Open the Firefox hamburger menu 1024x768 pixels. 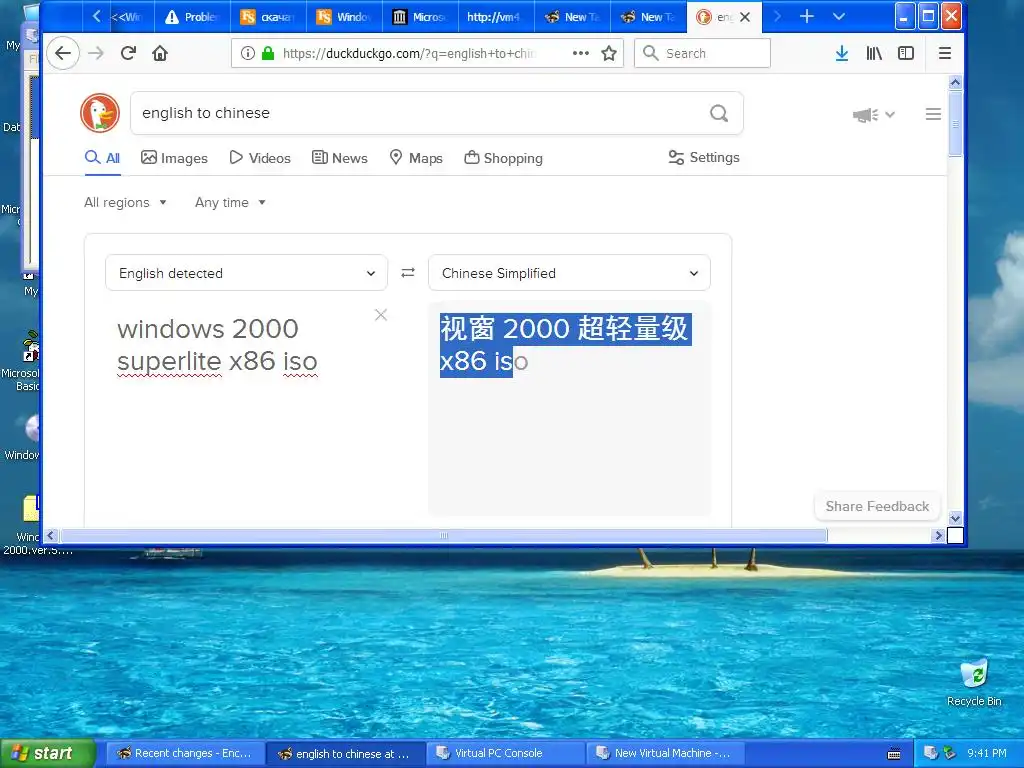(x=944, y=54)
